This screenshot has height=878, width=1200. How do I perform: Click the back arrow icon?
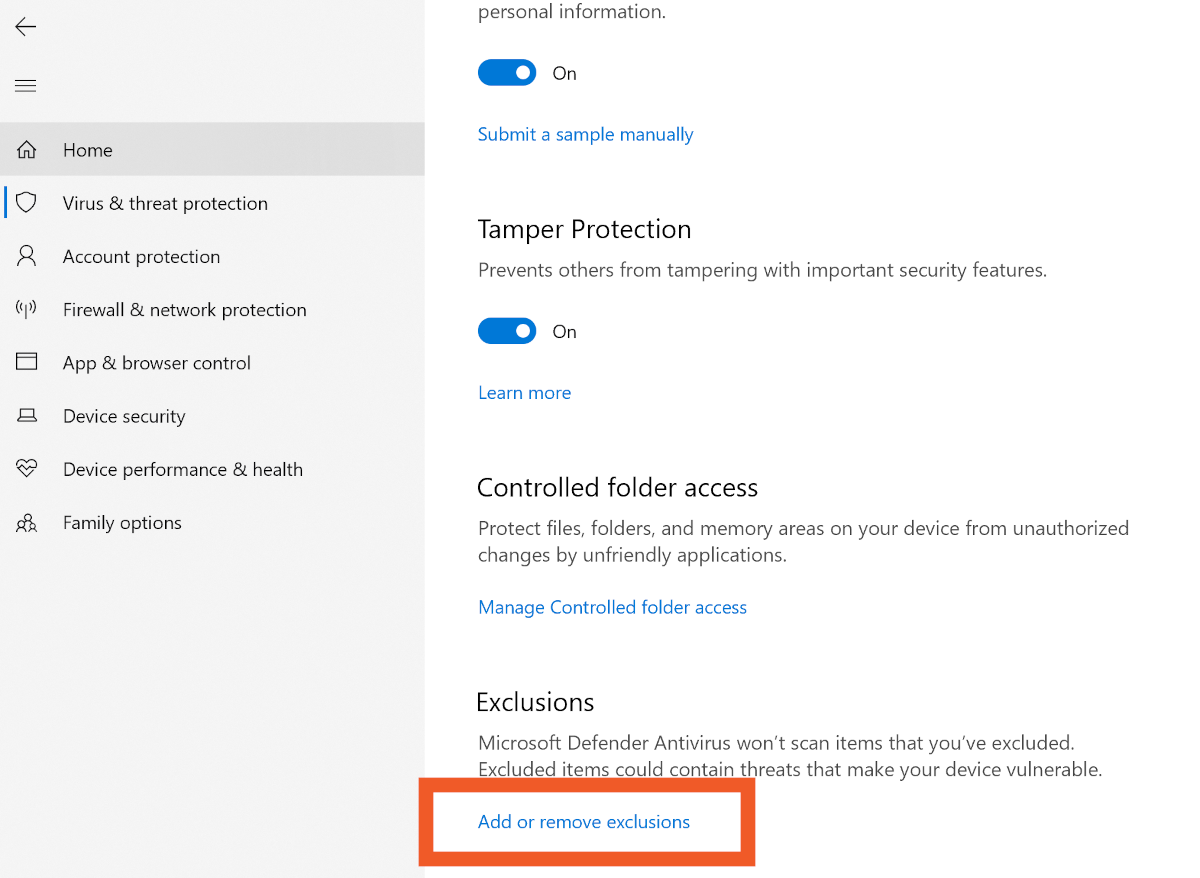point(26,27)
